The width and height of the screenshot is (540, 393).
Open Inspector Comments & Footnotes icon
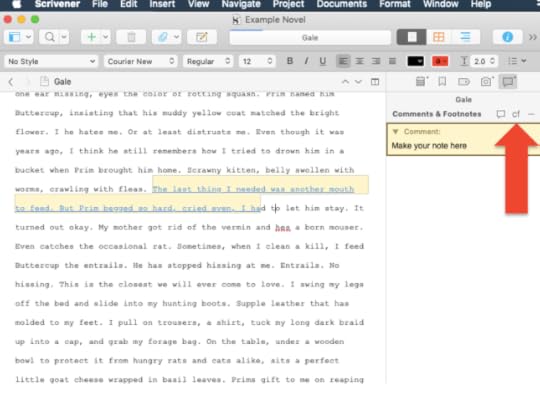point(508,82)
